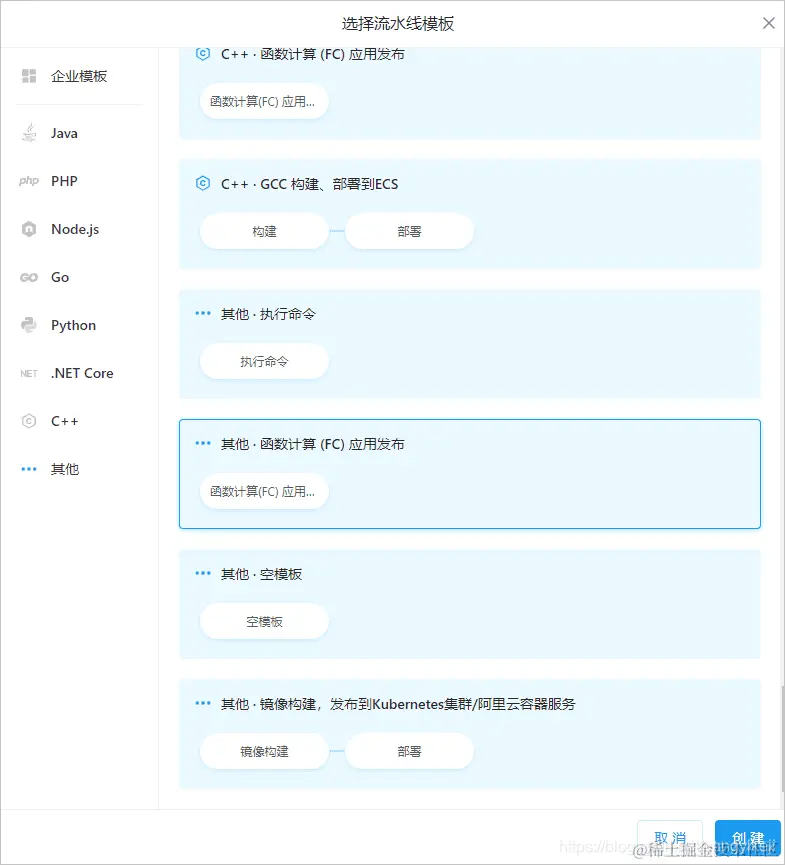
Task: Select the Java language icon in sidebar
Action: pyautogui.click(x=29, y=133)
